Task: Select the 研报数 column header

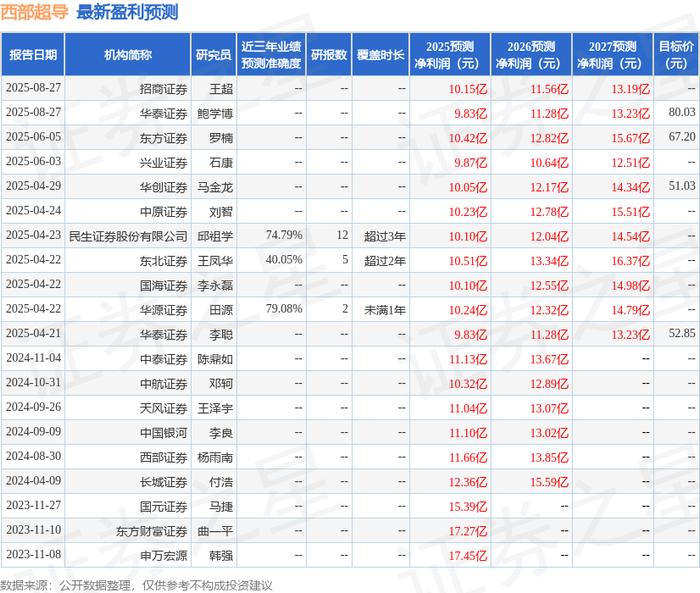Action: tap(329, 54)
